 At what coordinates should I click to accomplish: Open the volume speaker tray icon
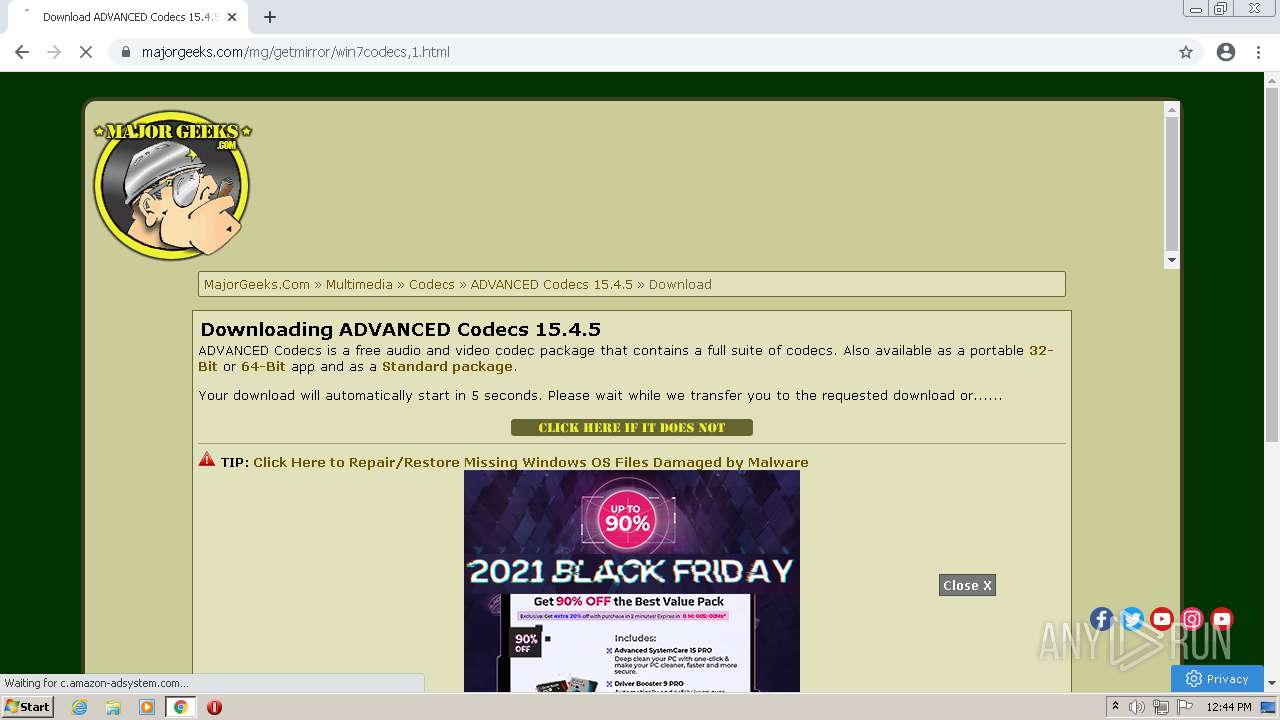tap(1137, 707)
